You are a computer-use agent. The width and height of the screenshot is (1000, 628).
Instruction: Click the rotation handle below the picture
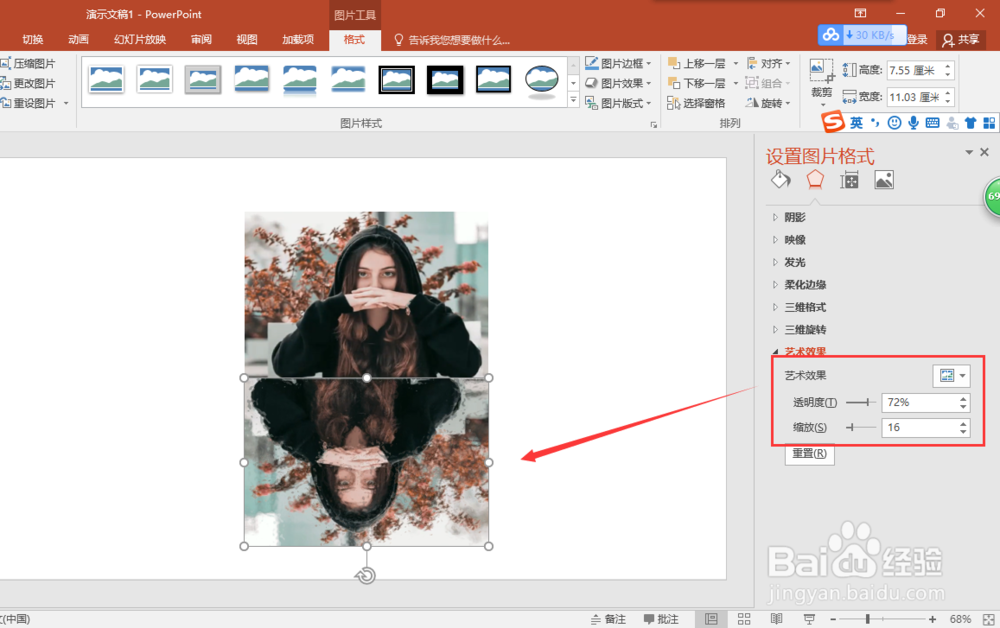click(x=366, y=576)
